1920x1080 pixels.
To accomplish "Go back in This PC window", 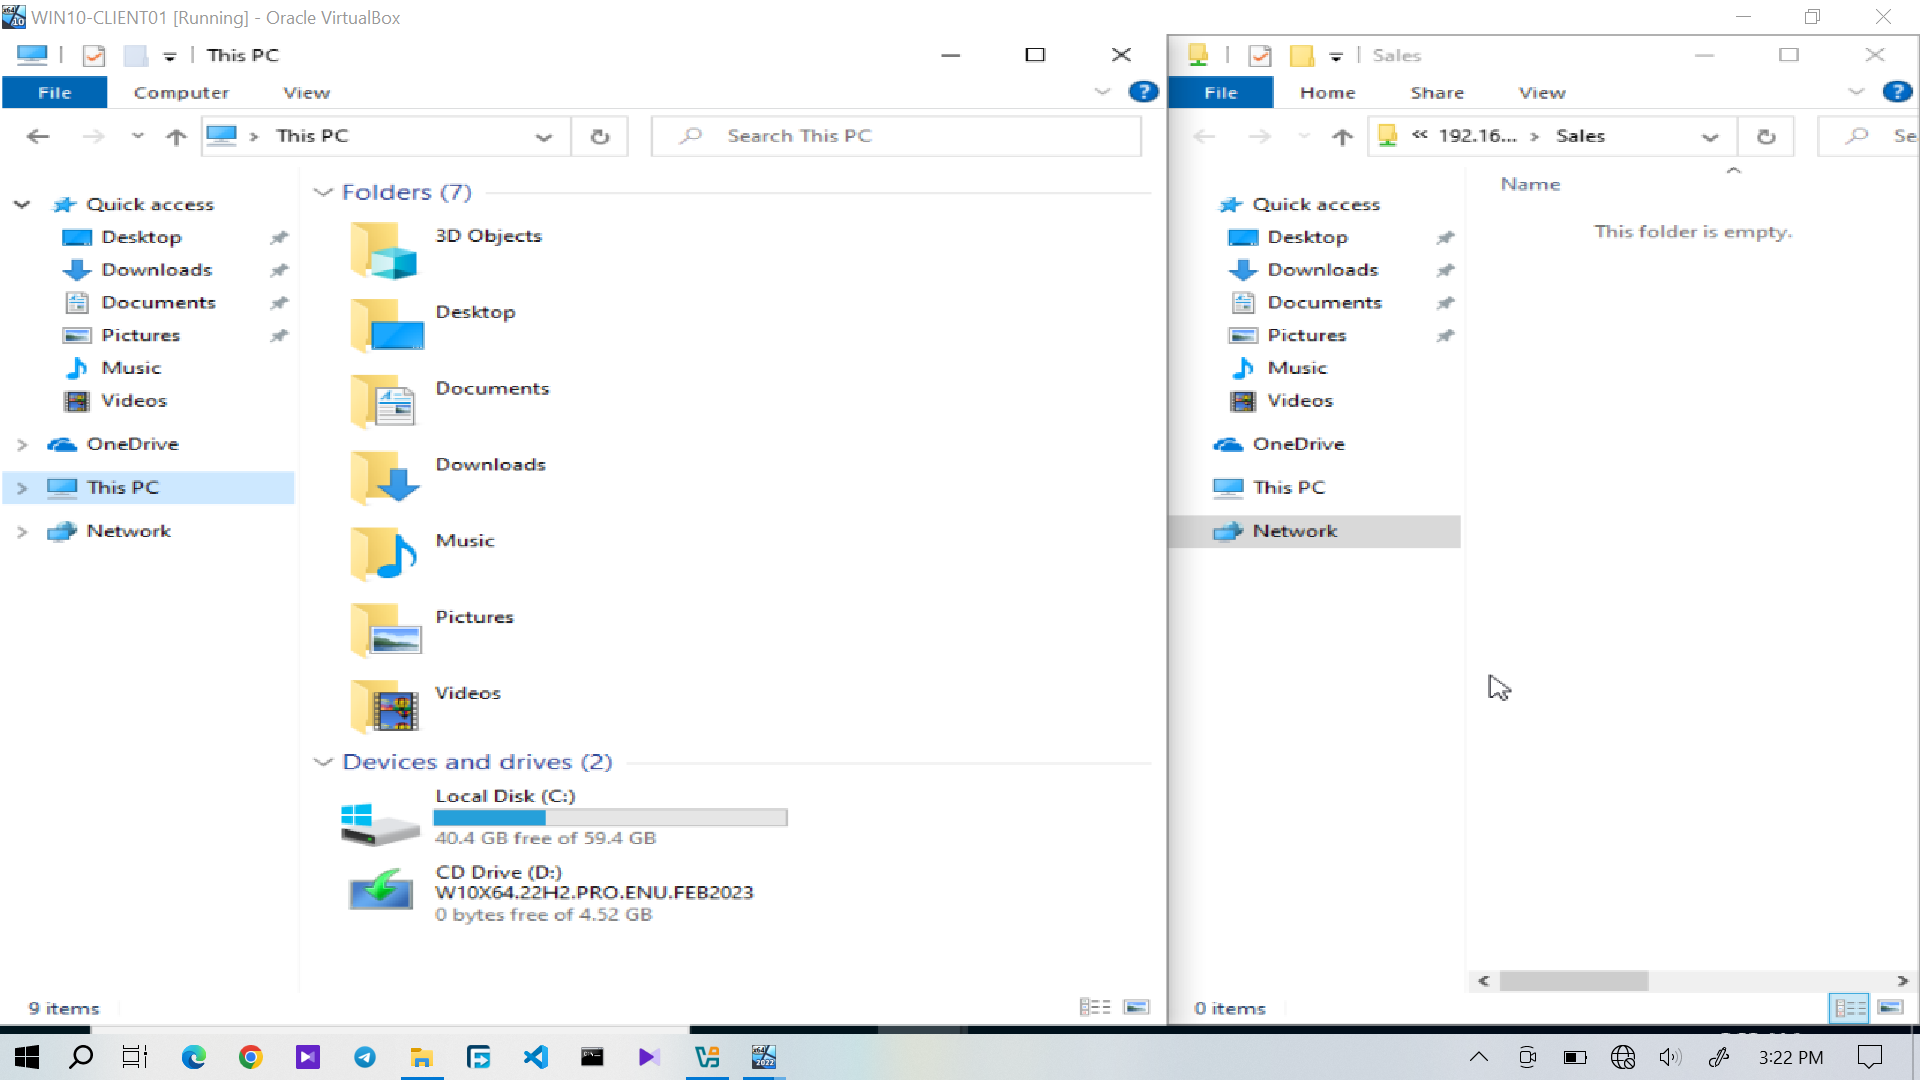I will pos(38,136).
